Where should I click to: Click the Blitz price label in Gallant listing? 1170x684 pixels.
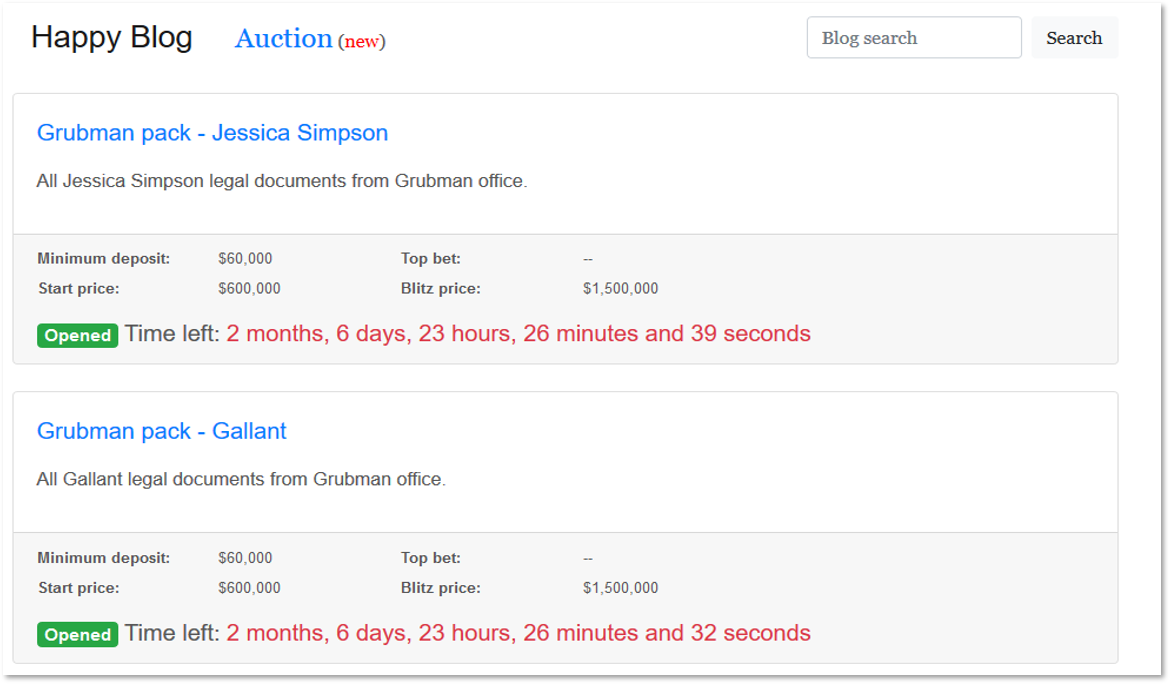(x=440, y=588)
